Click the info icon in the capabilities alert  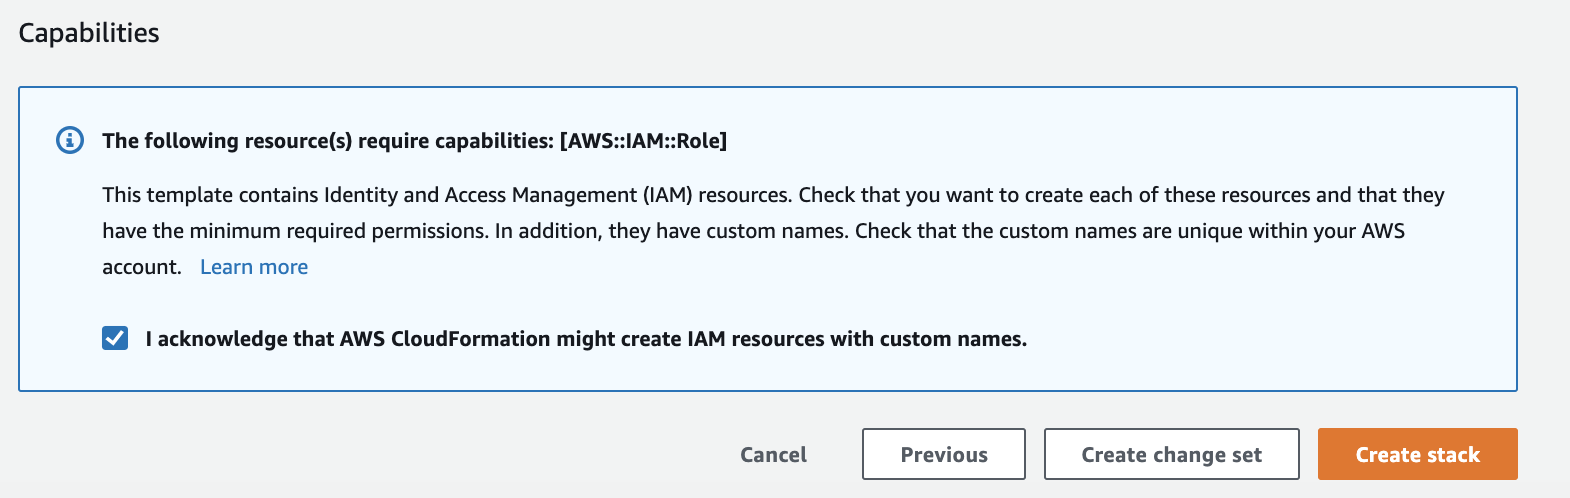[x=69, y=140]
